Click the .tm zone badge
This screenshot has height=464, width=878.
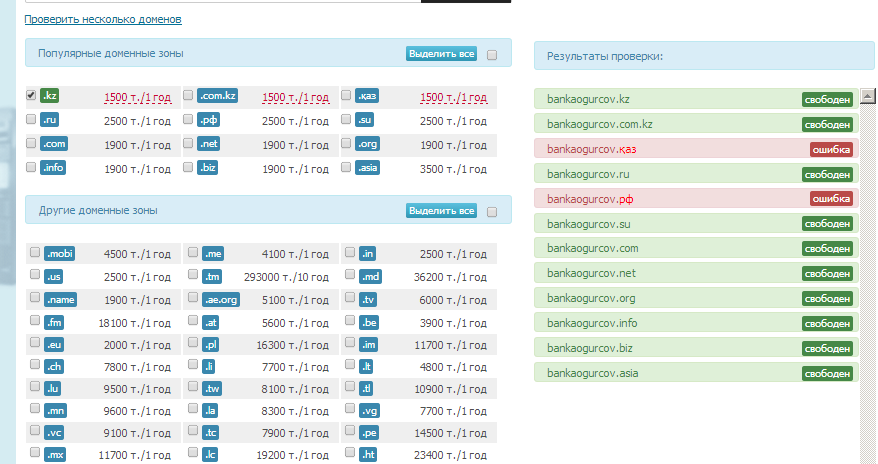[212, 276]
